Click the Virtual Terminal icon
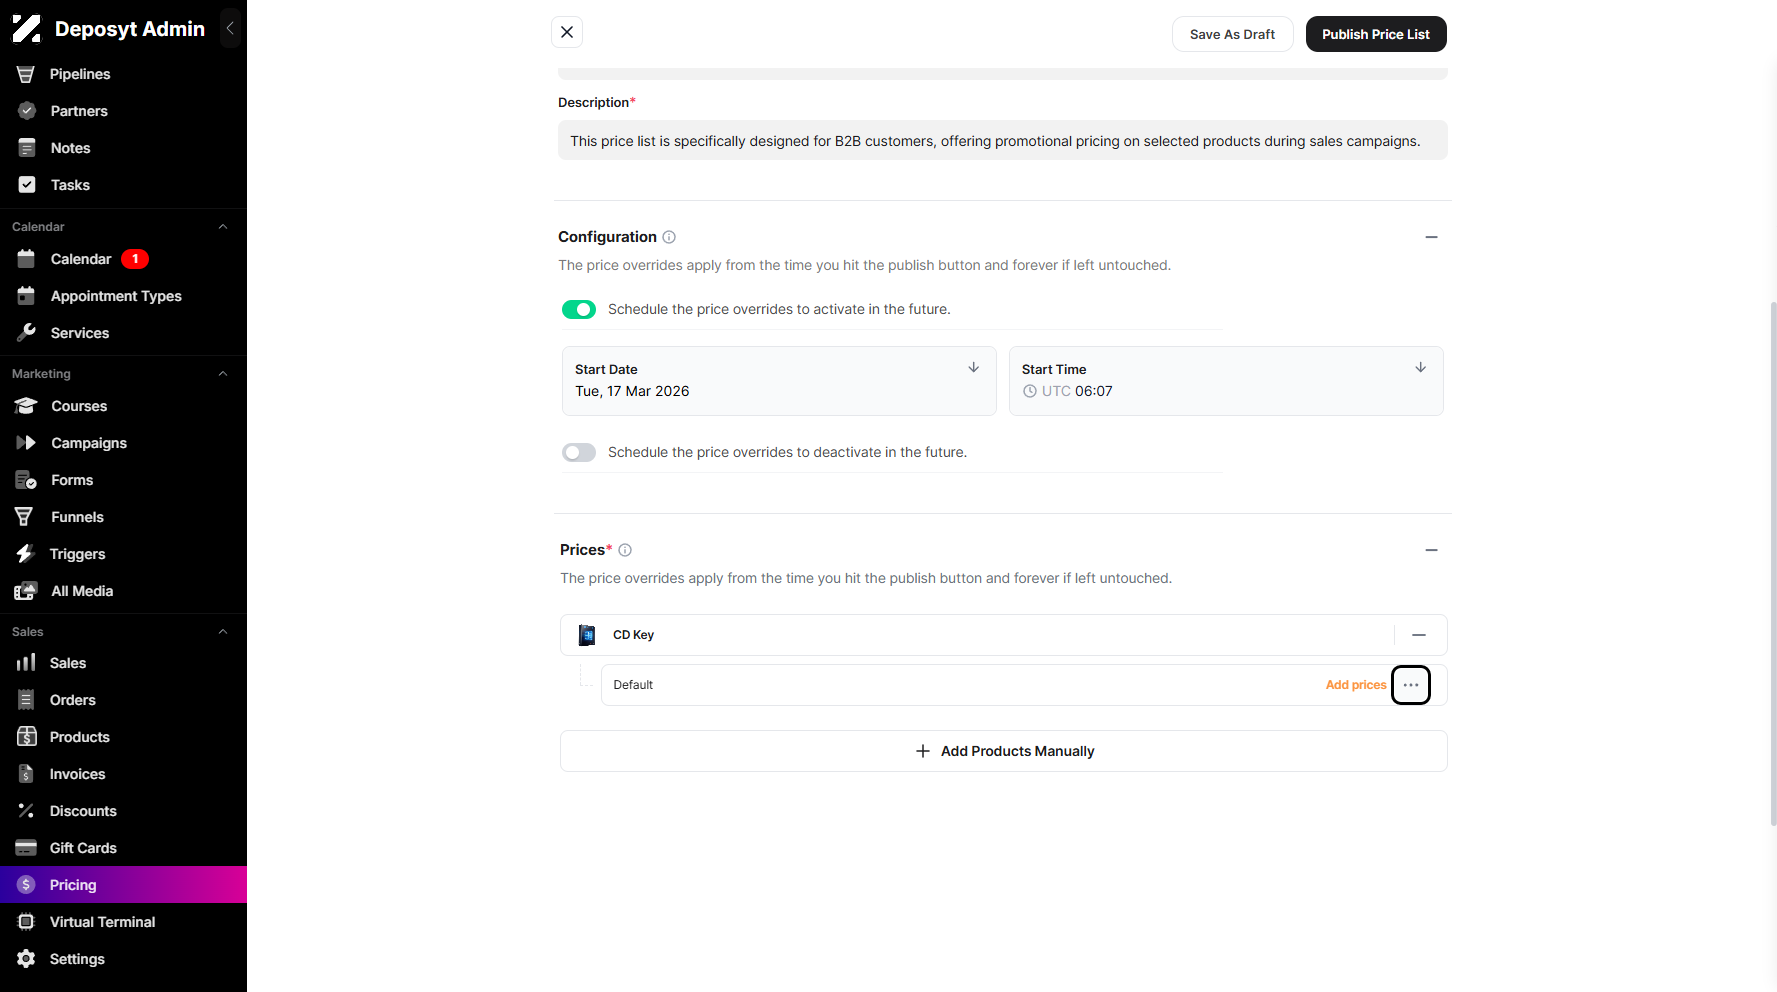 26,922
